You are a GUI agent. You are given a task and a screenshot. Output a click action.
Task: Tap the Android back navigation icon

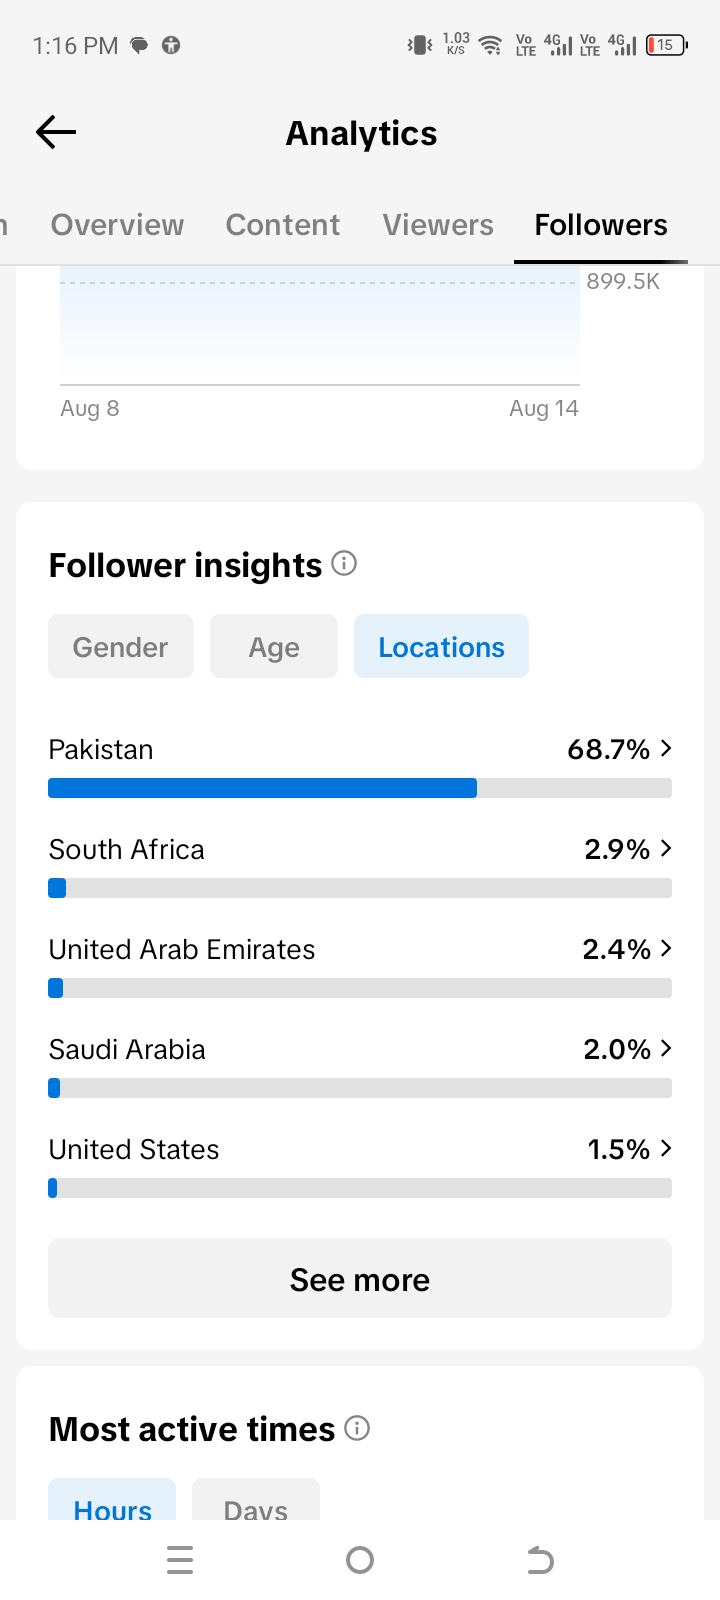(540, 1560)
